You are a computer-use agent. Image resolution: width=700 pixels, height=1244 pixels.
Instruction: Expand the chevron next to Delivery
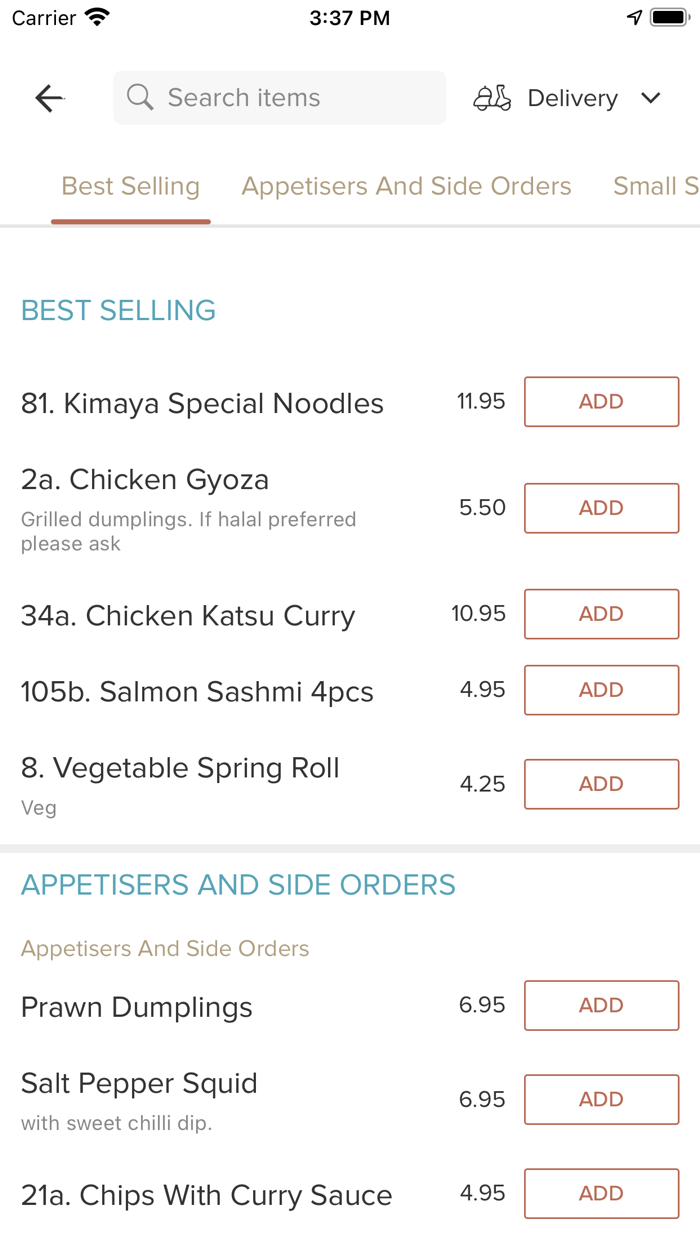coord(650,98)
